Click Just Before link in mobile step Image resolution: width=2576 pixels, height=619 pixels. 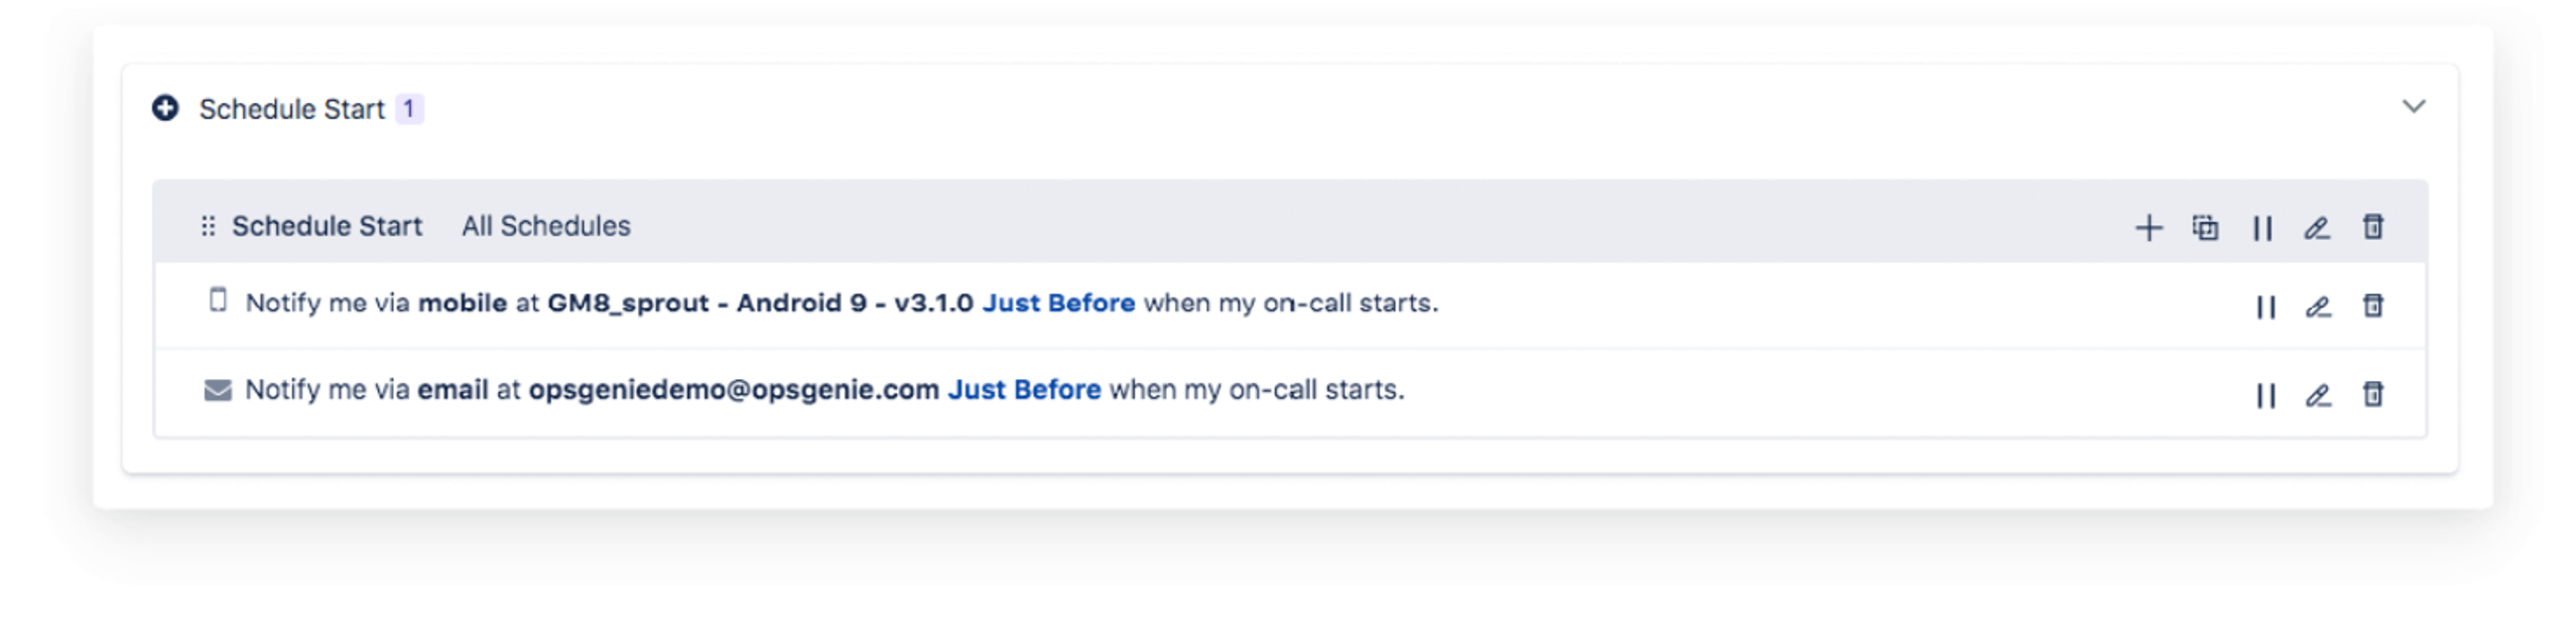coord(1058,303)
